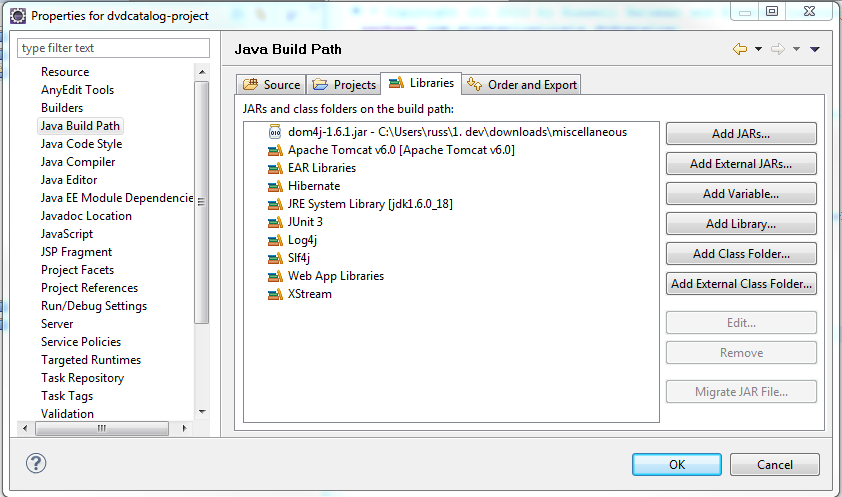
Task: Open Service Policies page
Action: pyautogui.click(x=81, y=342)
